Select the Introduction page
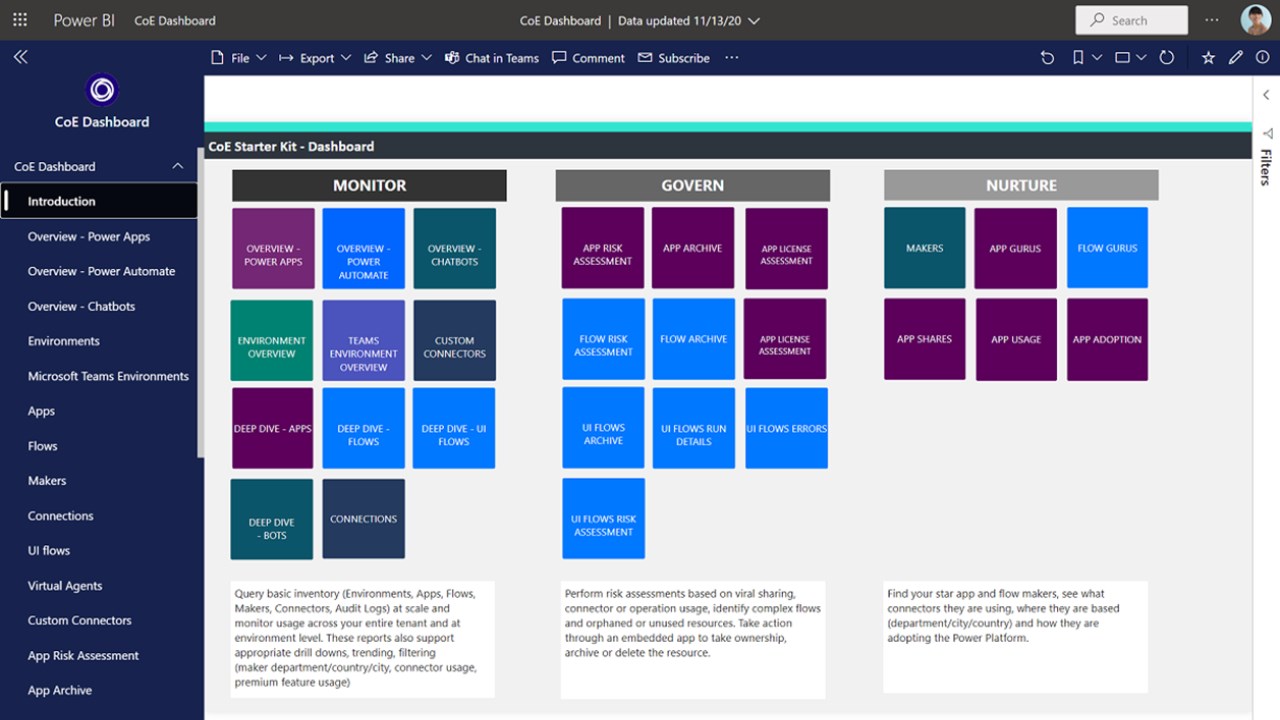This screenshot has width=1280, height=720. [x=99, y=201]
